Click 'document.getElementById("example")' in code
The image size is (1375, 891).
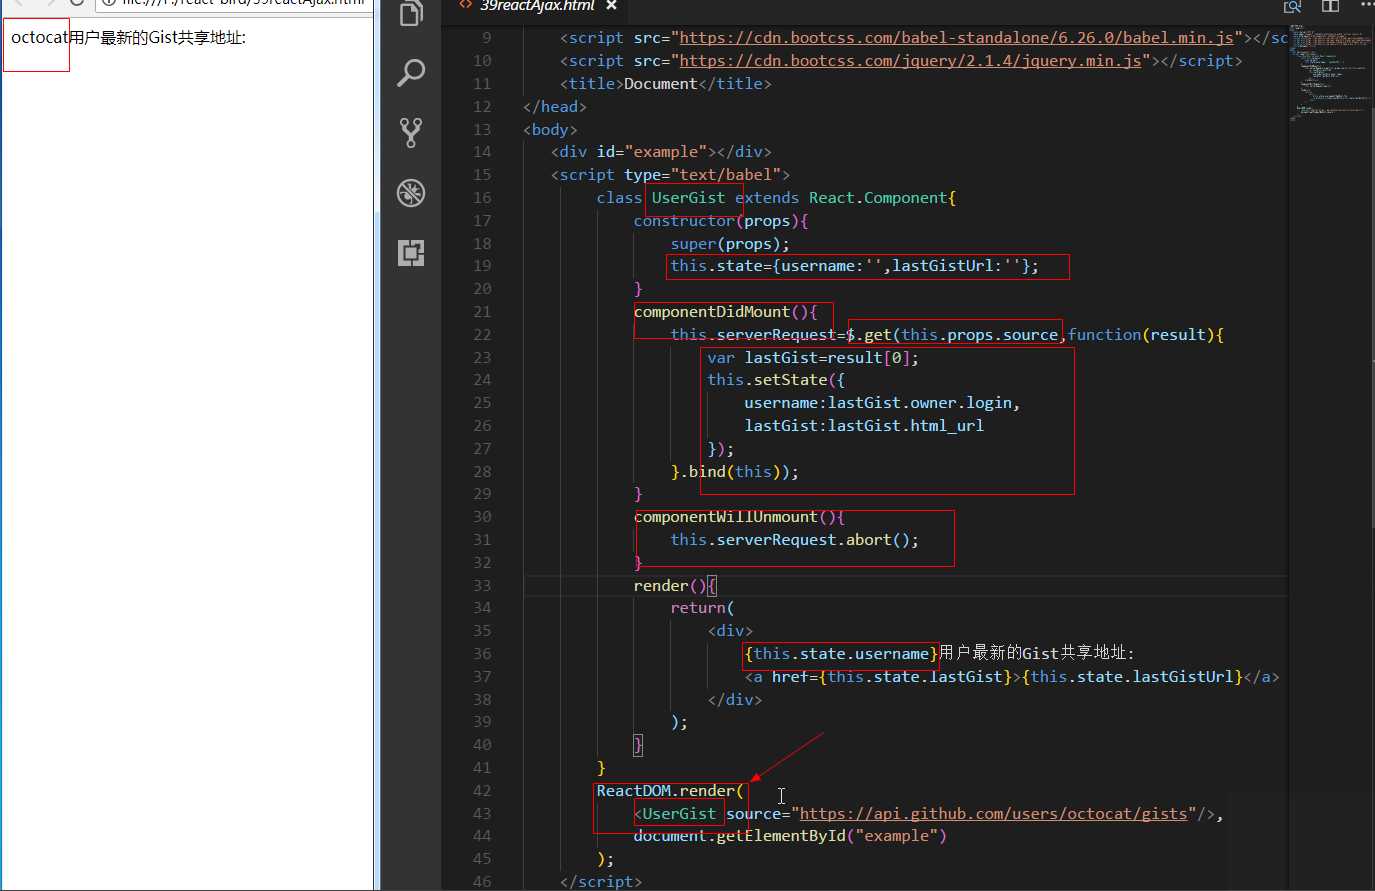click(x=790, y=836)
